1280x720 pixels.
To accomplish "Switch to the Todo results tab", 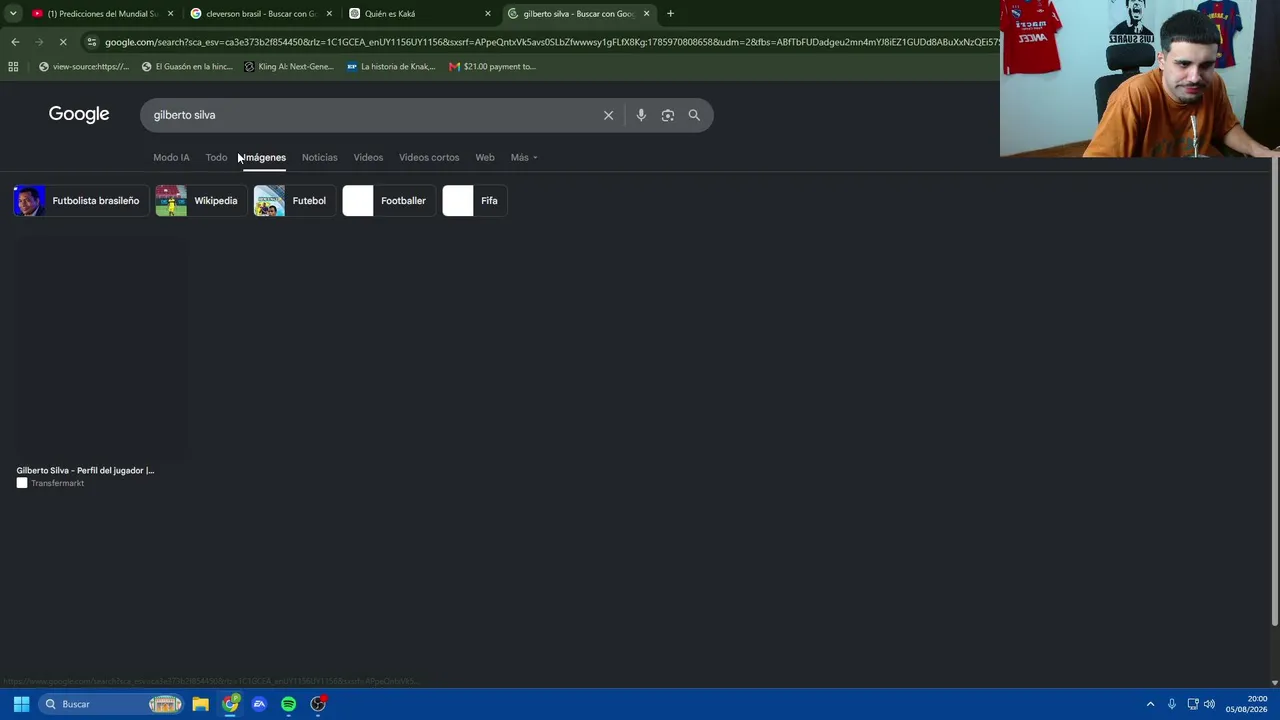I will pyautogui.click(x=216, y=157).
